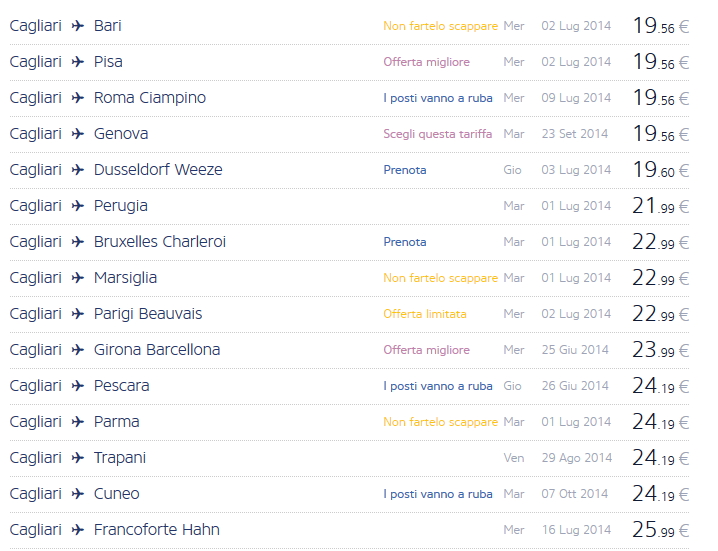This screenshot has width=718, height=551.
Task: Click the plane icon in the Trapani row
Action: [78, 458]
